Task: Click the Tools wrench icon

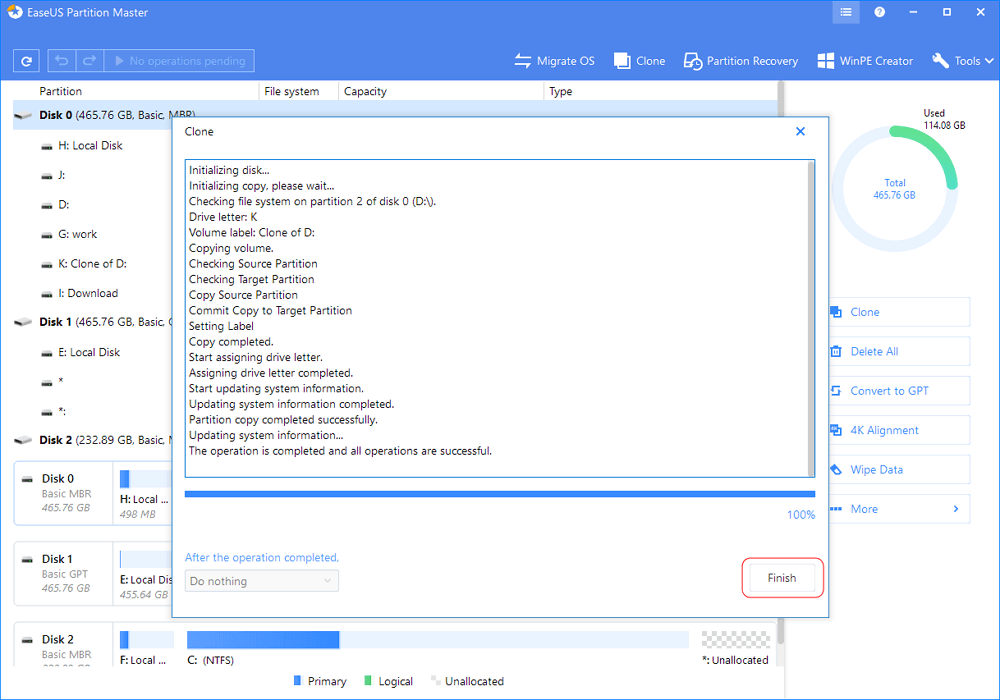Action: click(941, 61)
